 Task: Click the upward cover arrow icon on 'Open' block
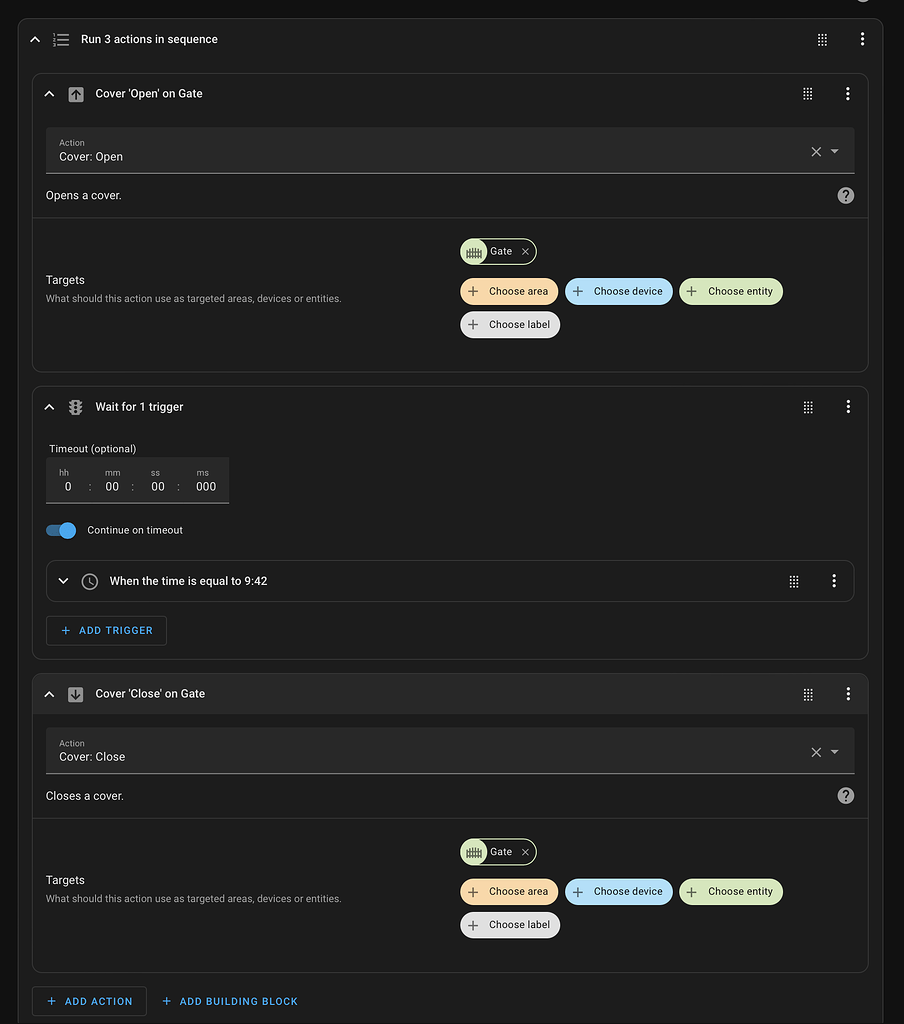(x=76, y=93)
